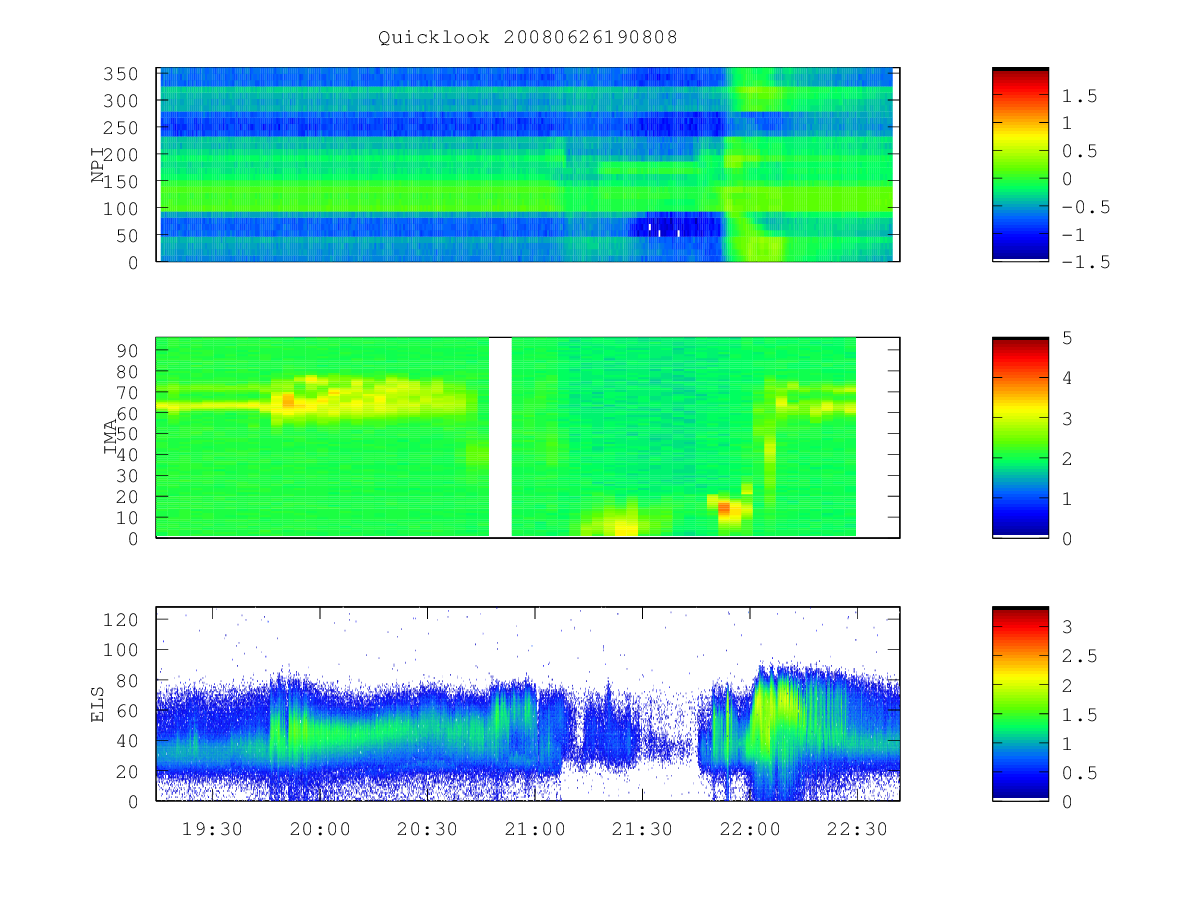
Task: Click the ELS panel's color scale bar
Action: (x=1020, y=704)
